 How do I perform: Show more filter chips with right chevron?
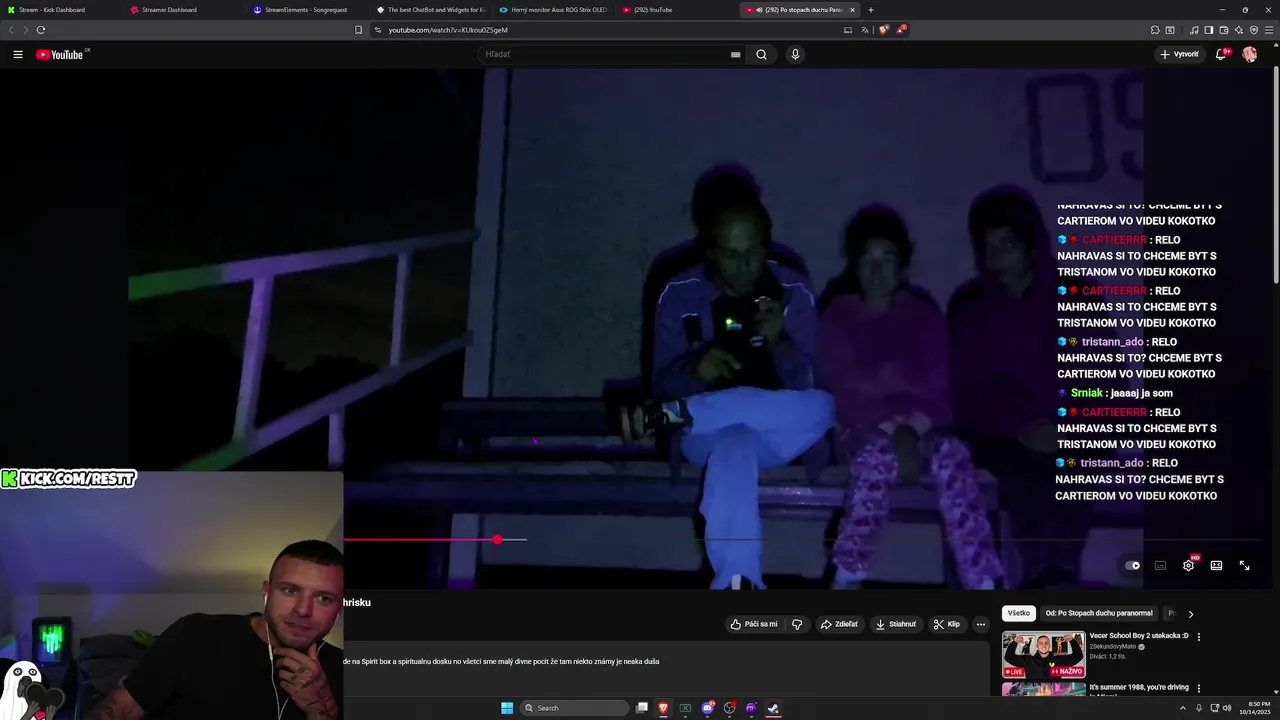tap(1190, 614)
